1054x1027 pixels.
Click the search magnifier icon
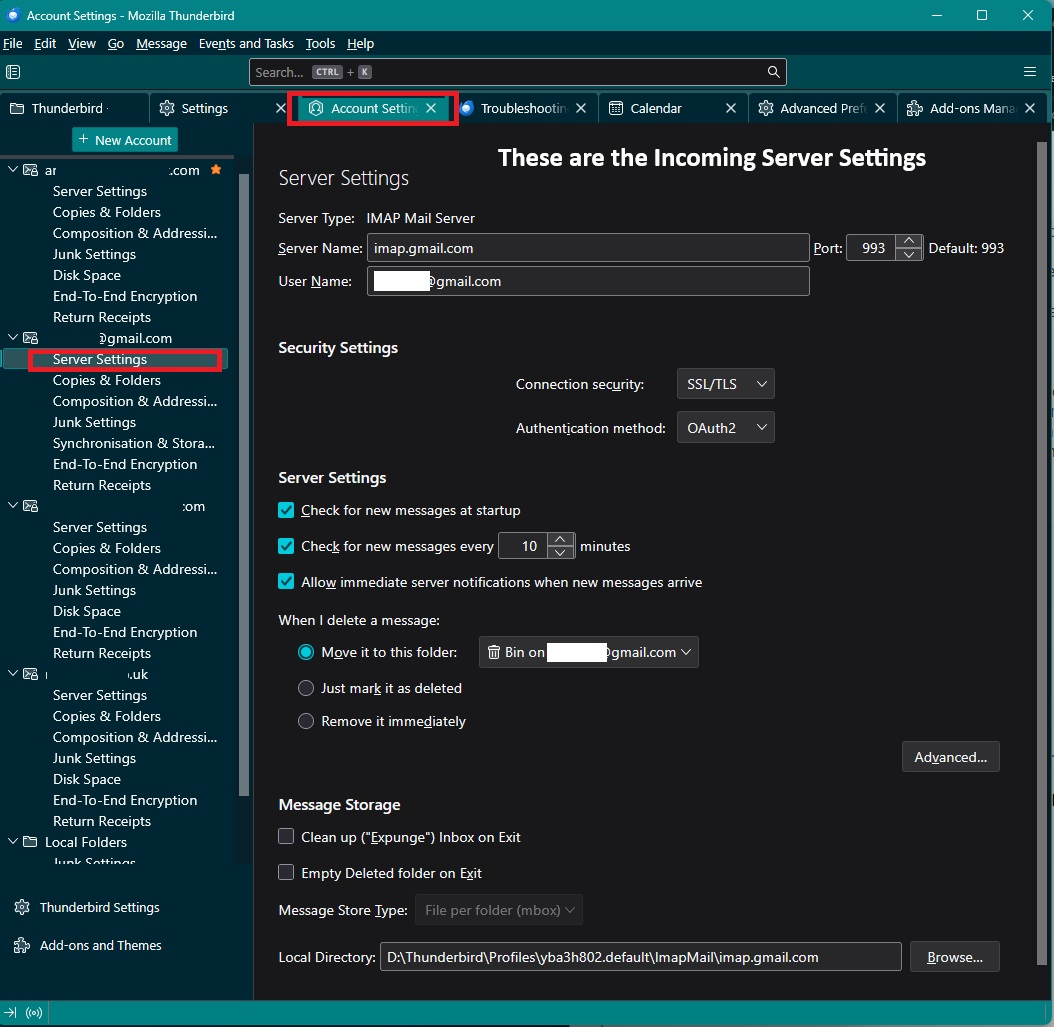(773, 72)
